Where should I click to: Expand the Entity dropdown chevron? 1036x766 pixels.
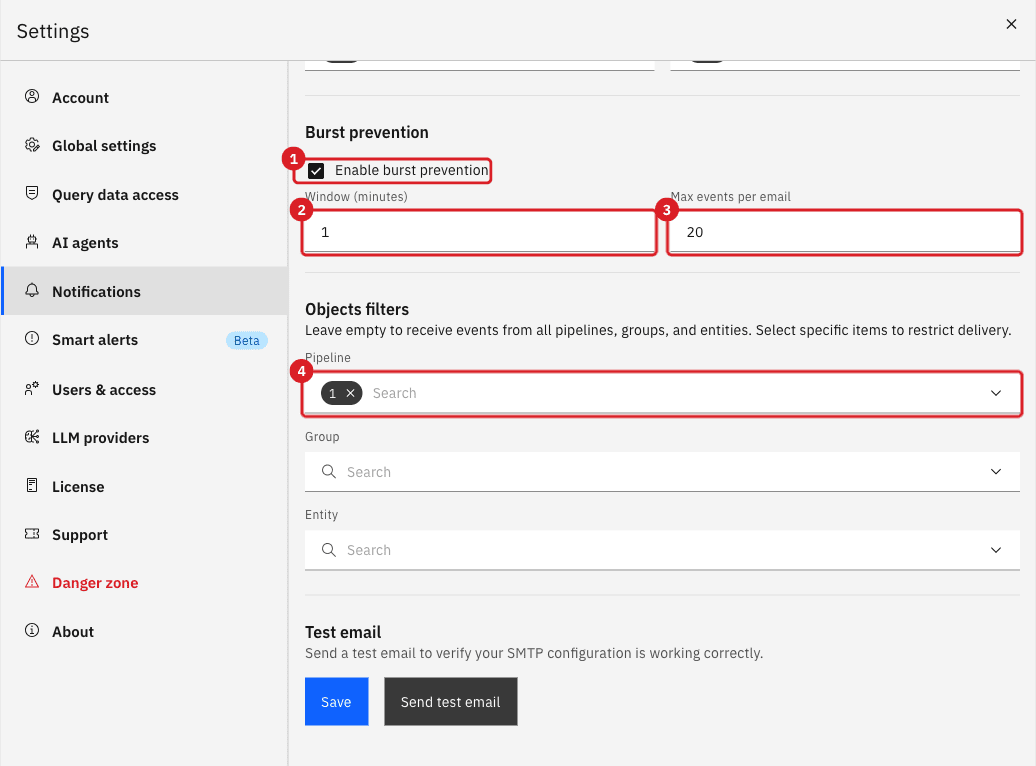click(x=996, y=550)
